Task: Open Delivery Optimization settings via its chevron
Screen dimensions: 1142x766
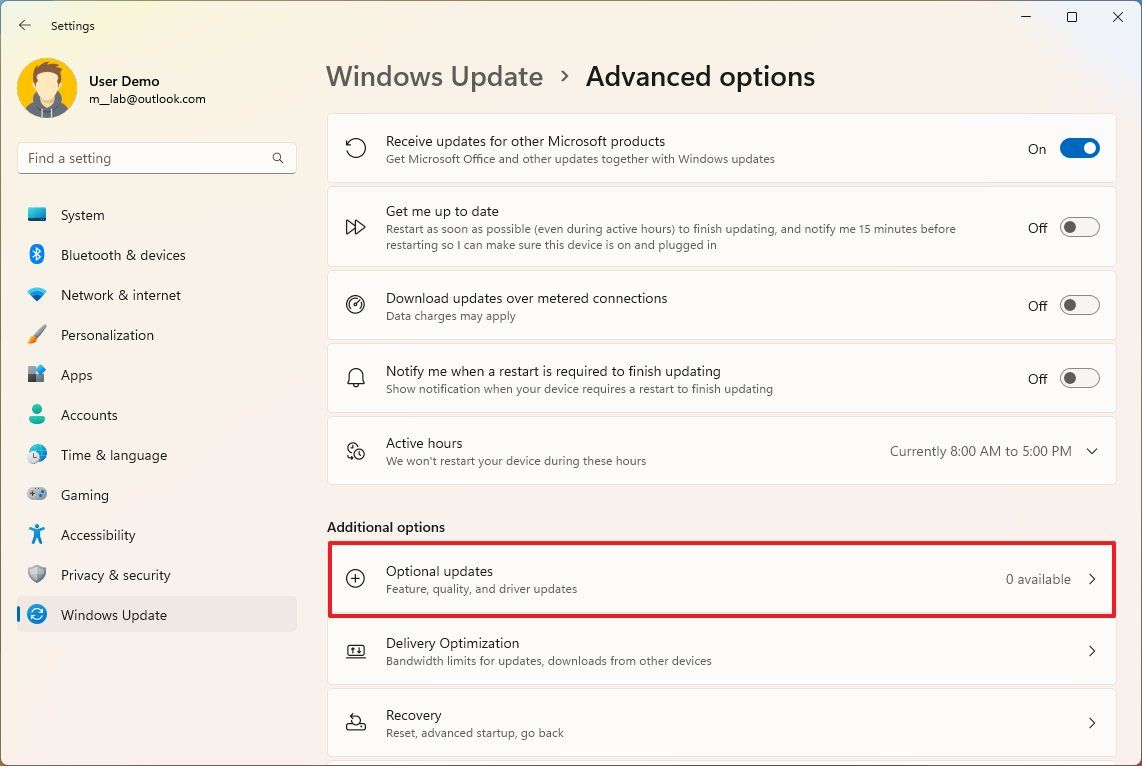Action: pos(1092,651)
